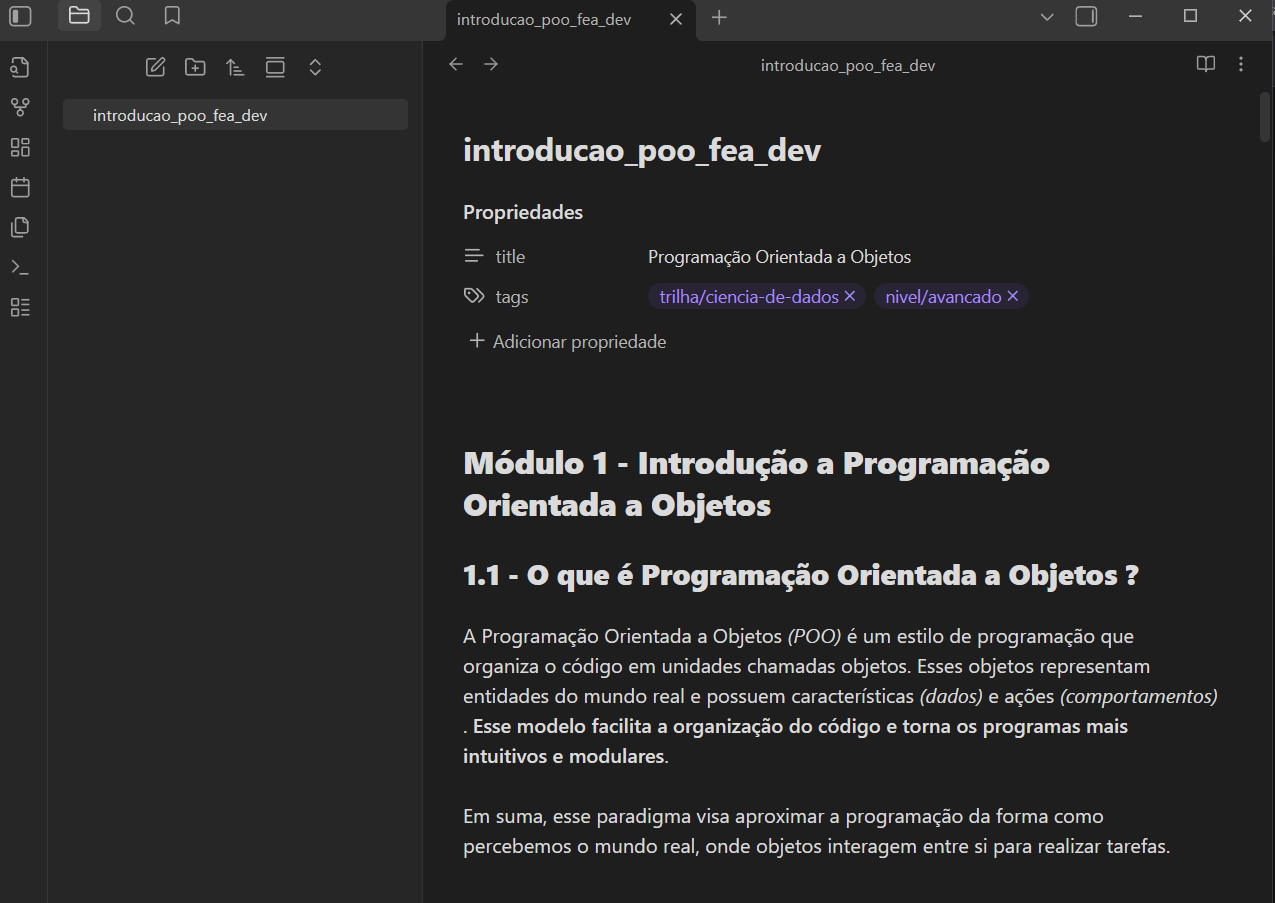Viewport: 1275px width, 903px height.
Task: Open the tab list dropdown arrow
Action: 1047,17
